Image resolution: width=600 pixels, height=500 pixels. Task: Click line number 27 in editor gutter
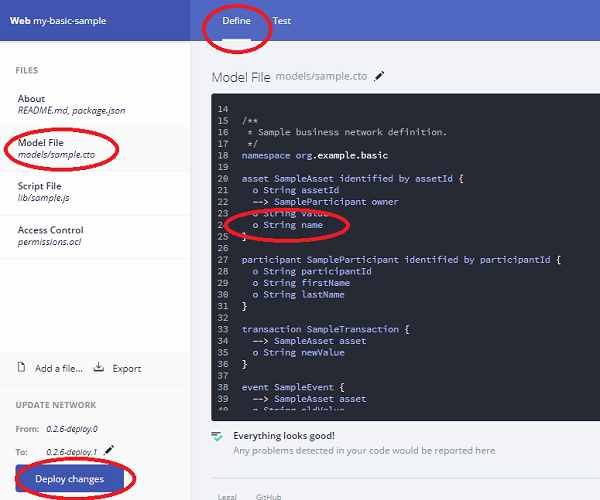click(222, 260)
